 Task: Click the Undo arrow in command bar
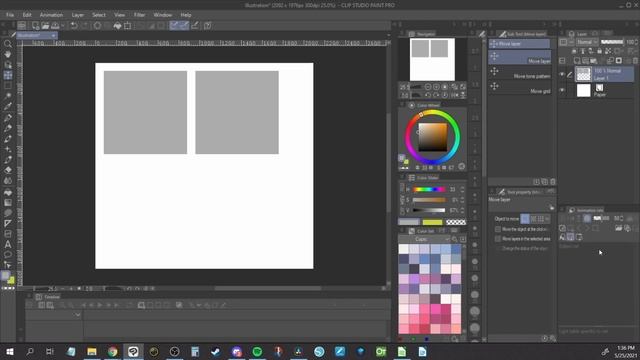(74, 26)
